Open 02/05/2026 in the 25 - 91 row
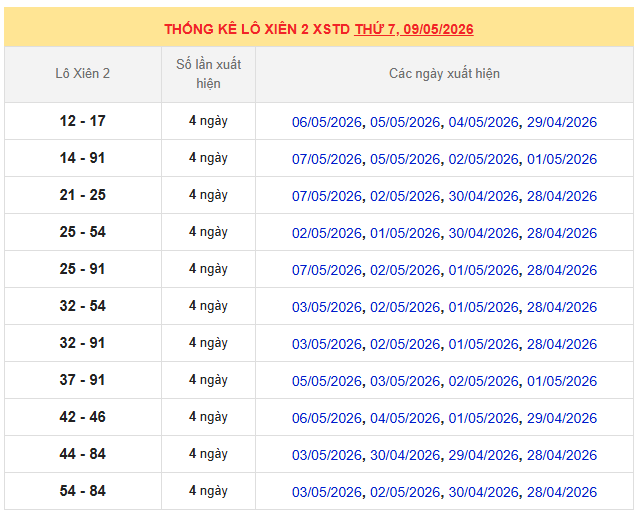 tap(405, 270)
